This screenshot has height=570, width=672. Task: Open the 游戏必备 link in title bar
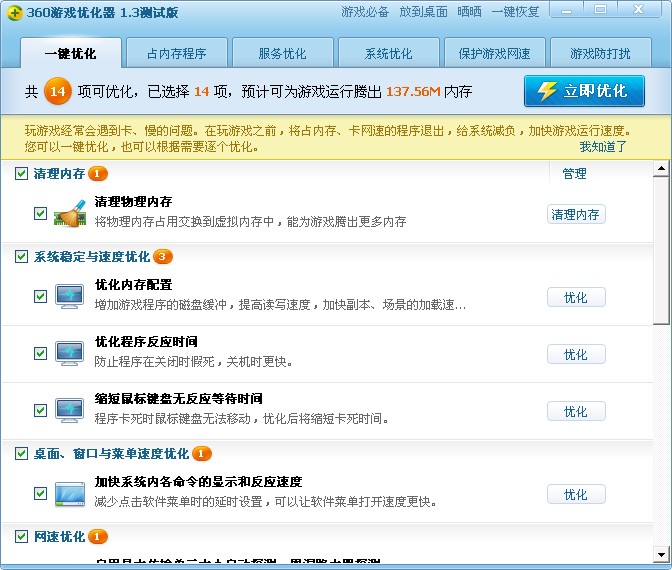coord(365,12)
